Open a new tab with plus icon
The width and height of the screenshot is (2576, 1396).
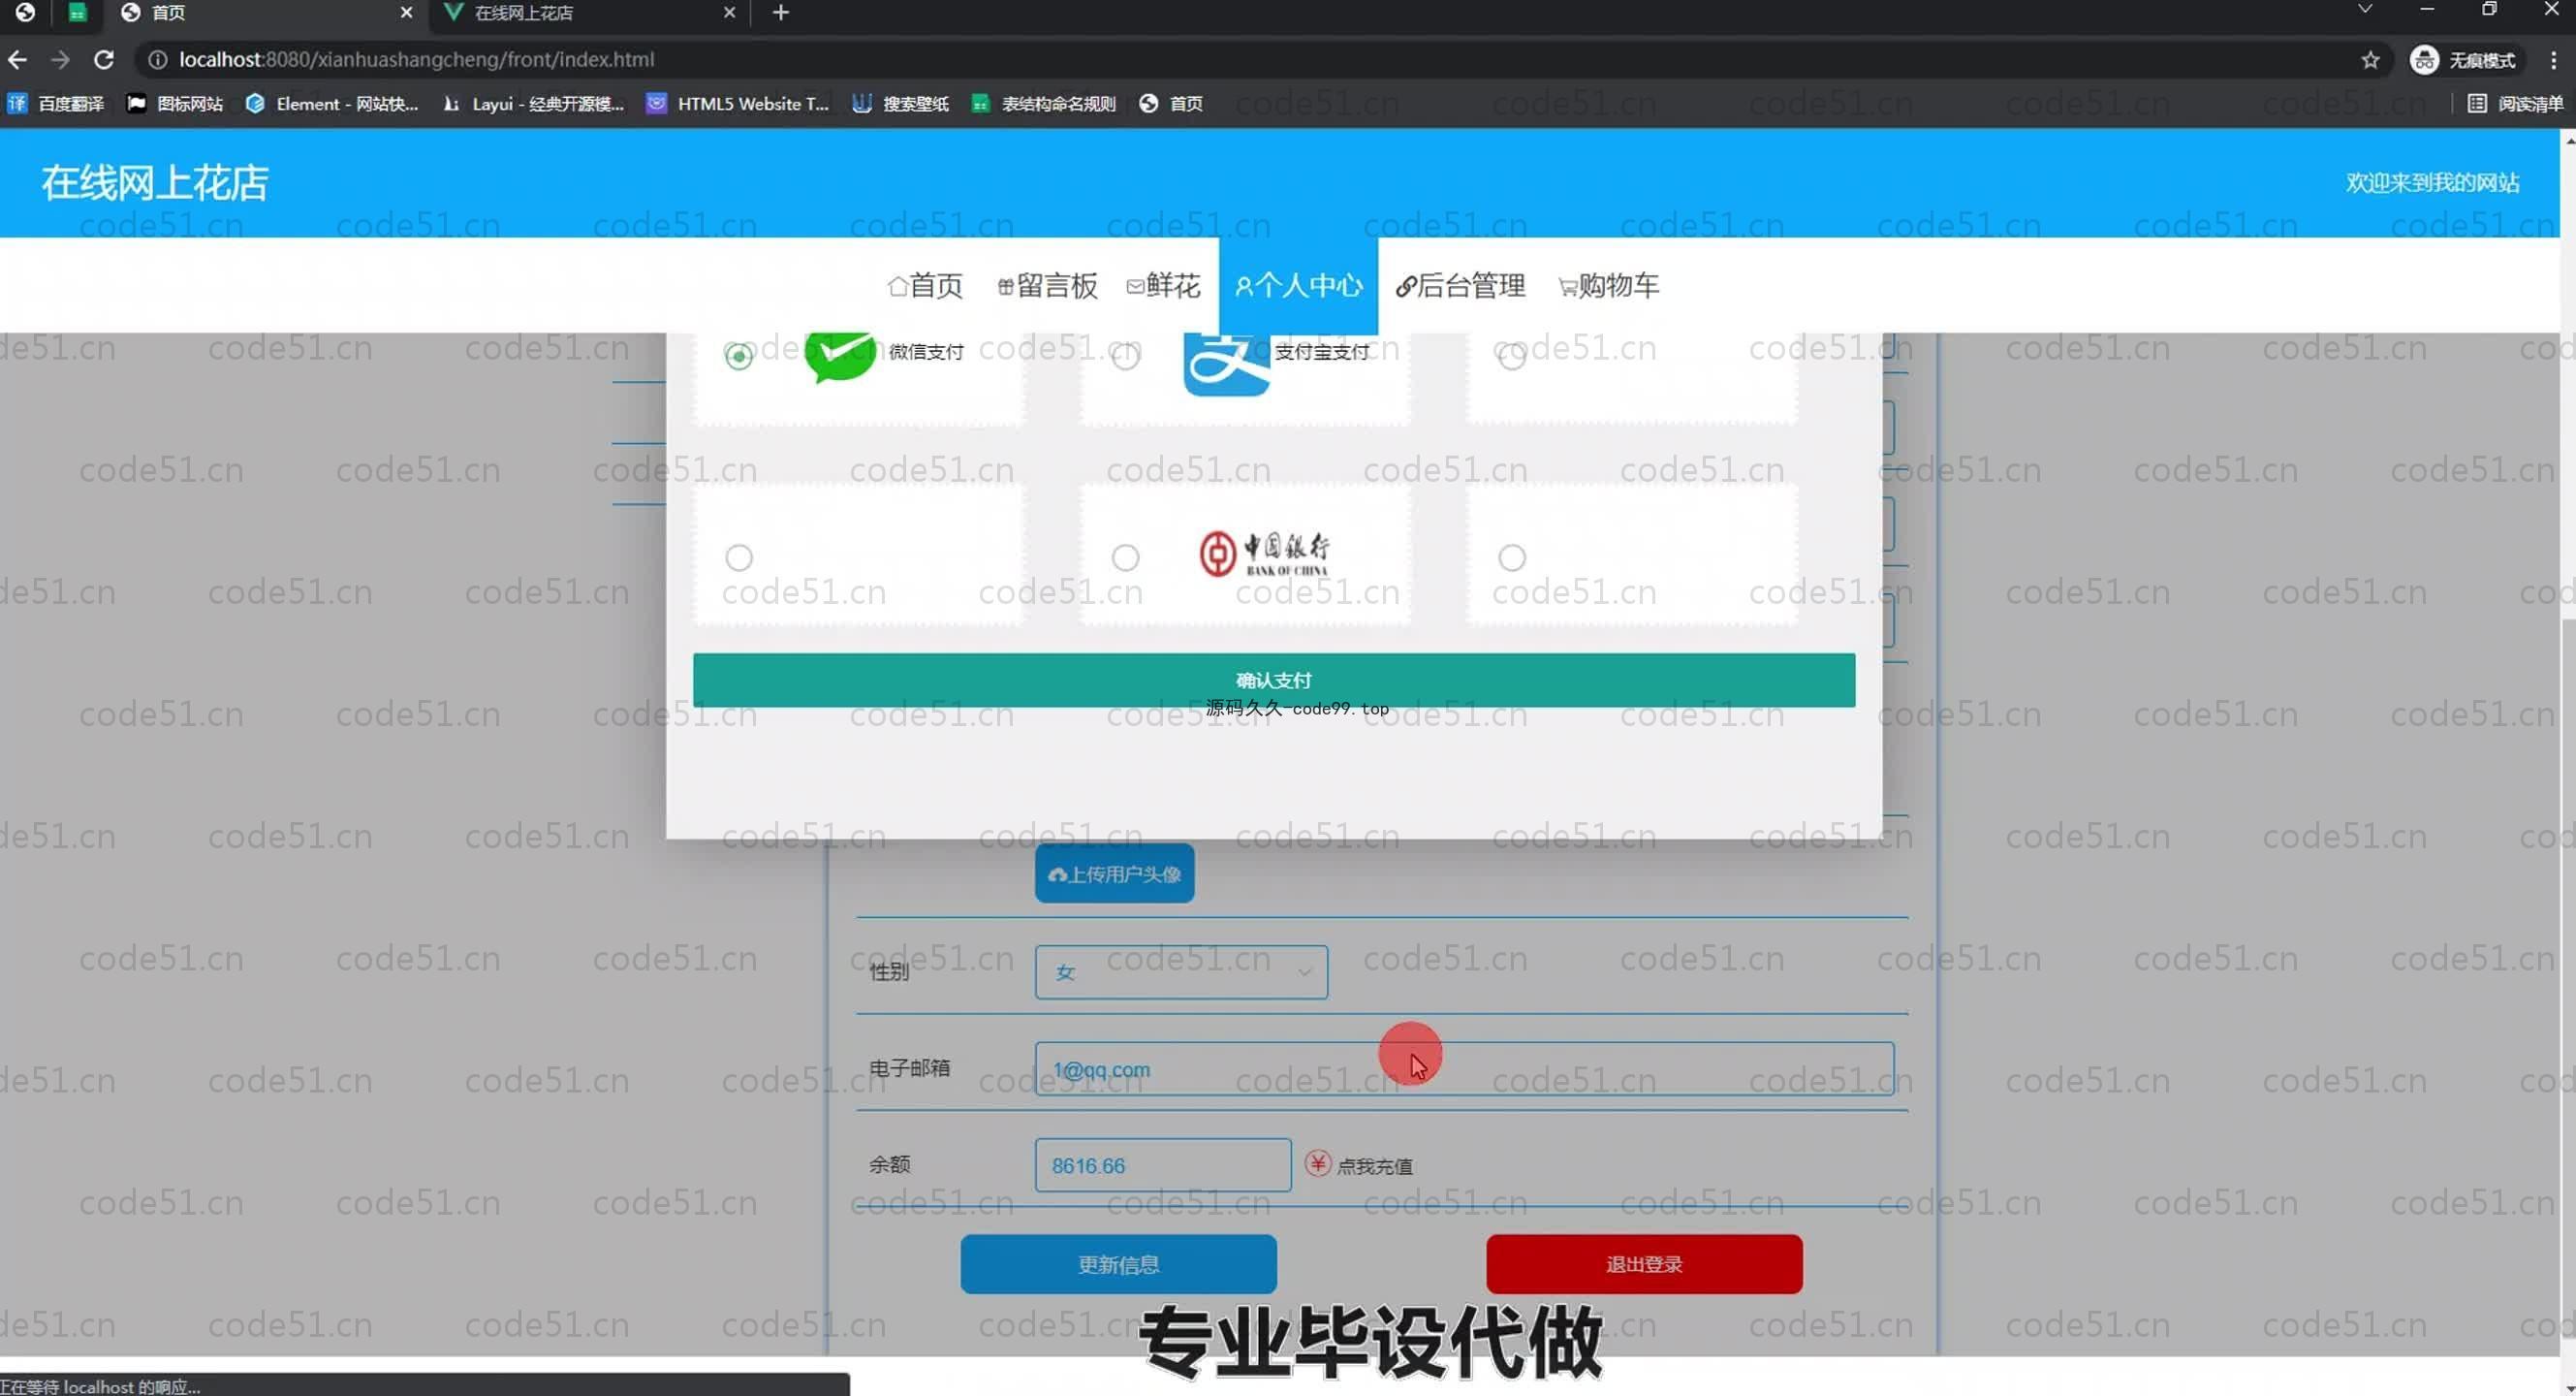(781, 13)
